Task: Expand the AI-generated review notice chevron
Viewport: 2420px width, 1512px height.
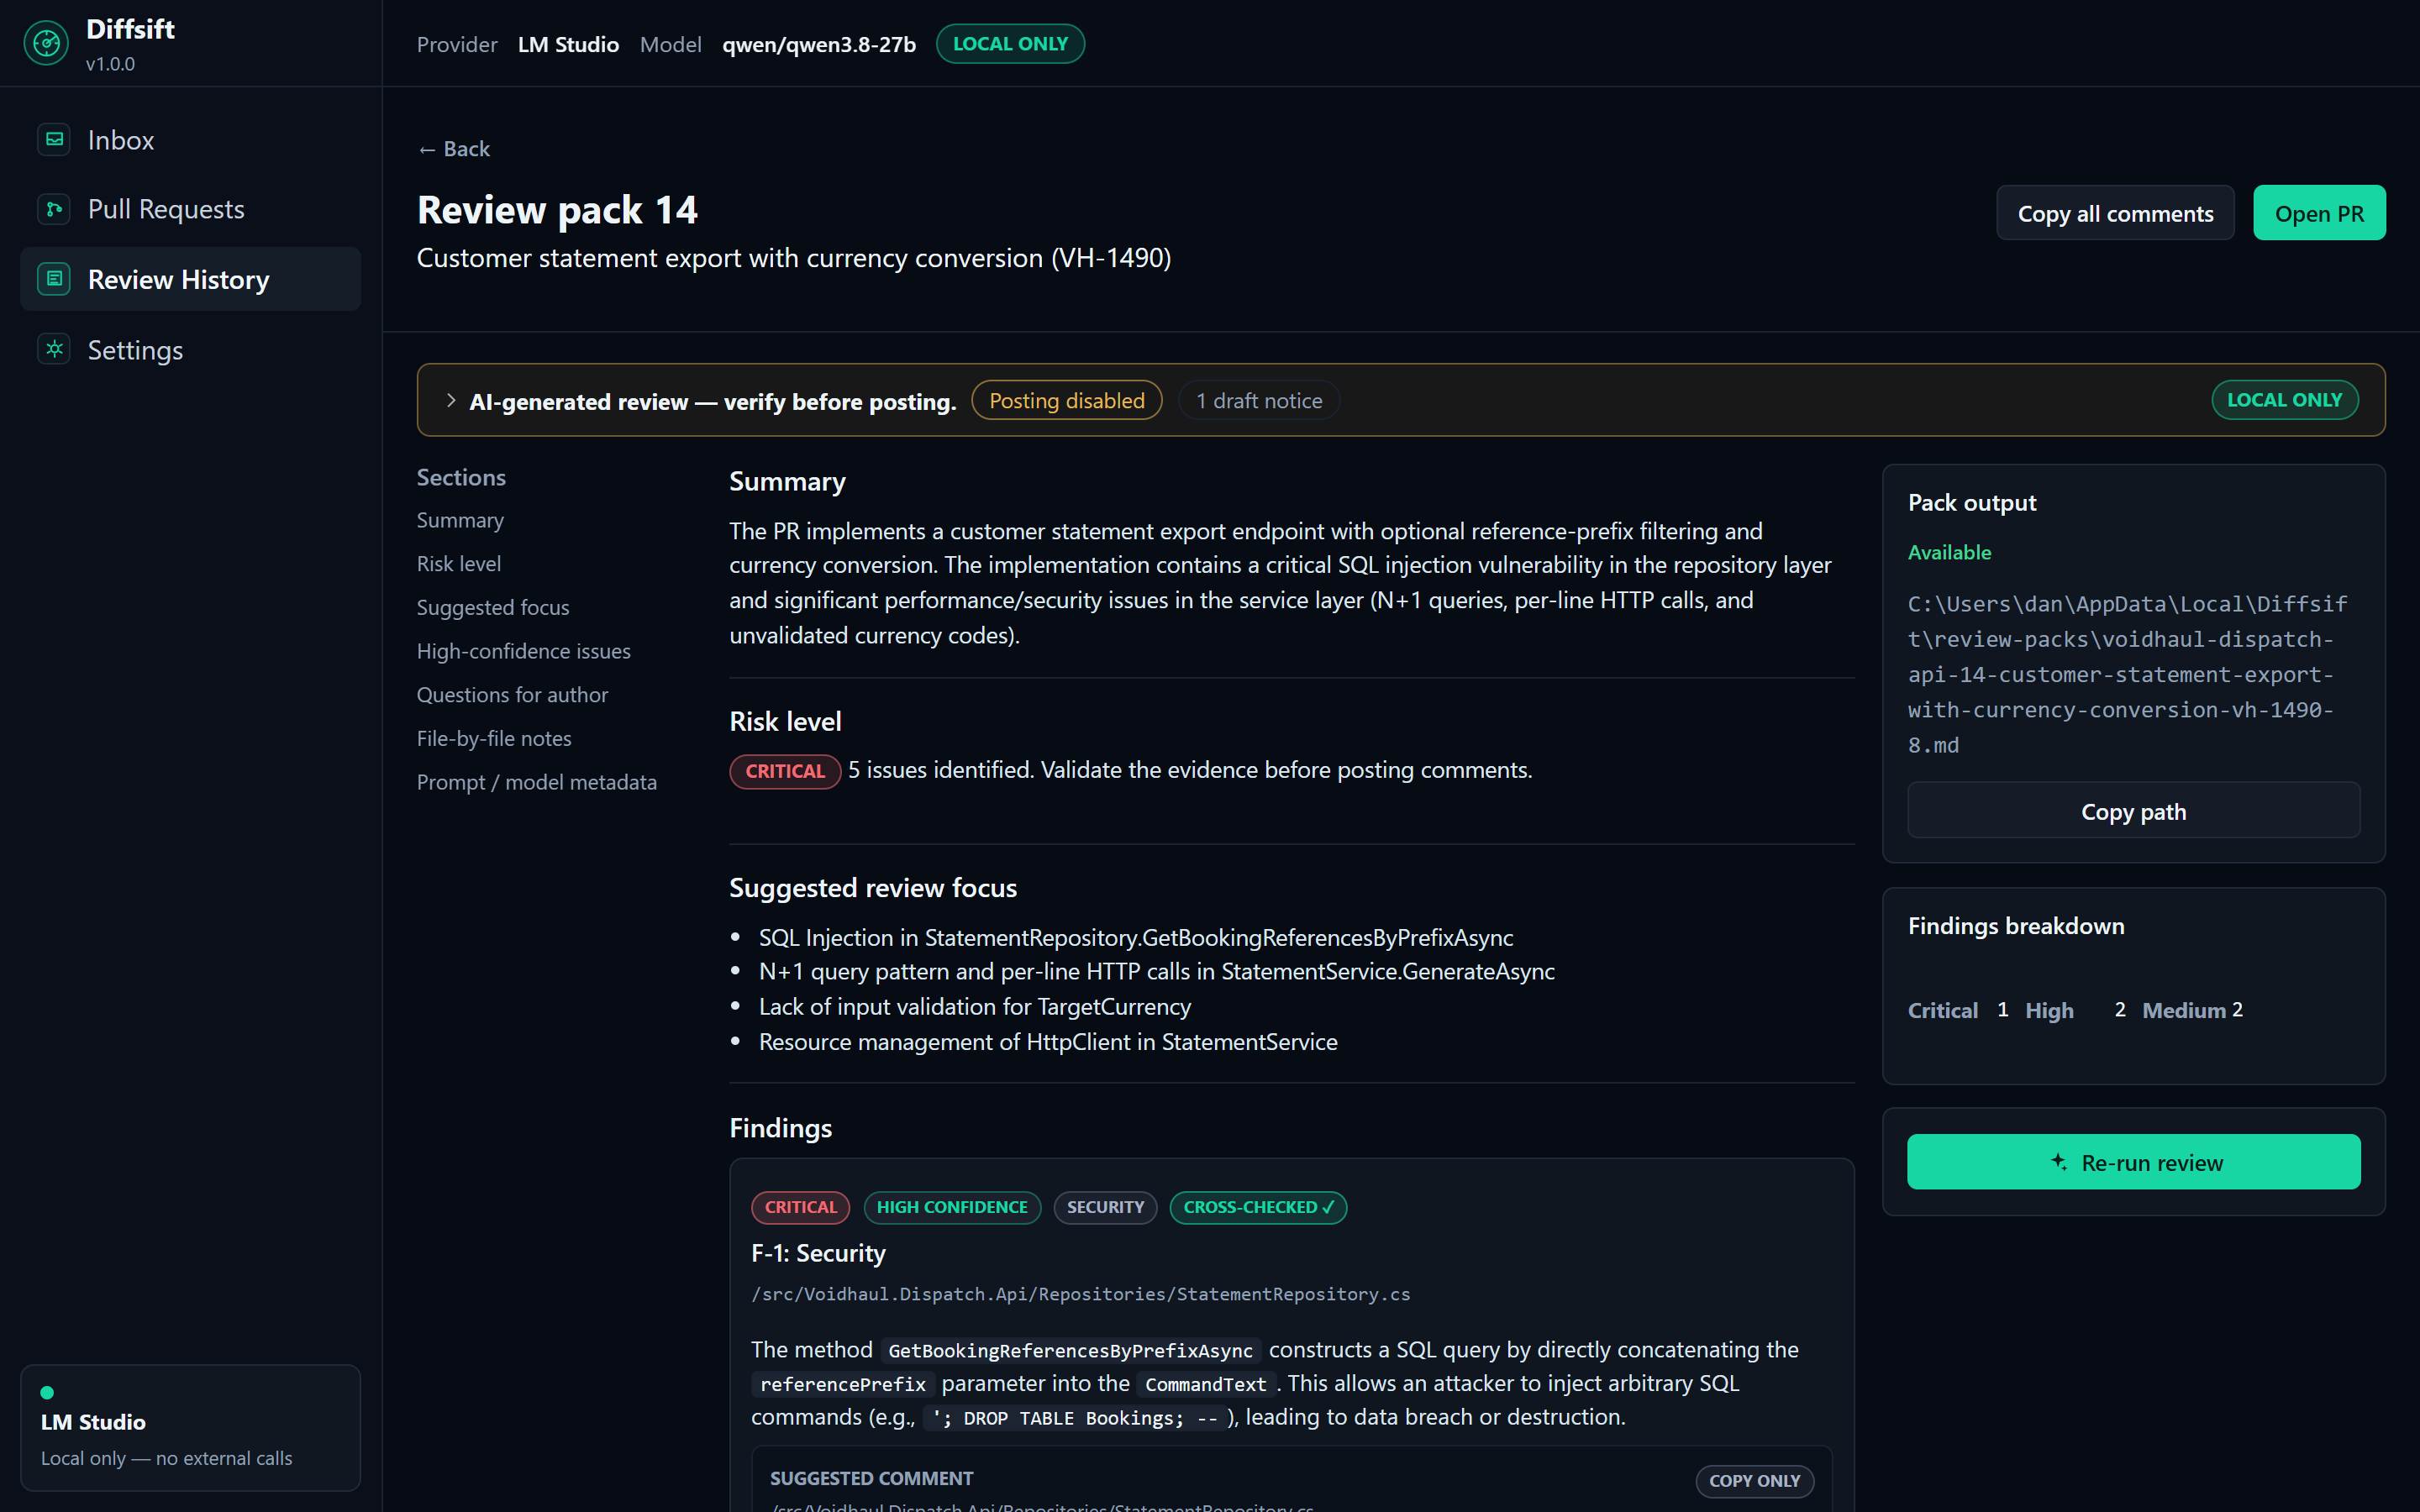Action: (x=451, y=400)
